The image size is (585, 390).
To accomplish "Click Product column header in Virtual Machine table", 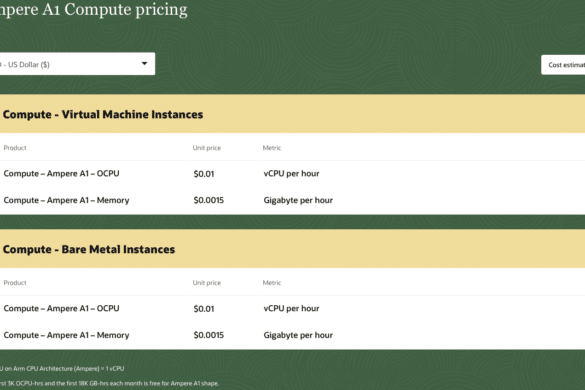I will pos(15,148).
